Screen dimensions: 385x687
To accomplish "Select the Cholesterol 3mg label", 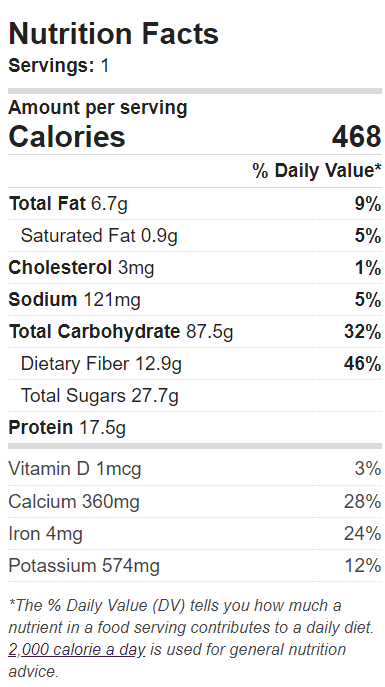I will coord(81,268).
